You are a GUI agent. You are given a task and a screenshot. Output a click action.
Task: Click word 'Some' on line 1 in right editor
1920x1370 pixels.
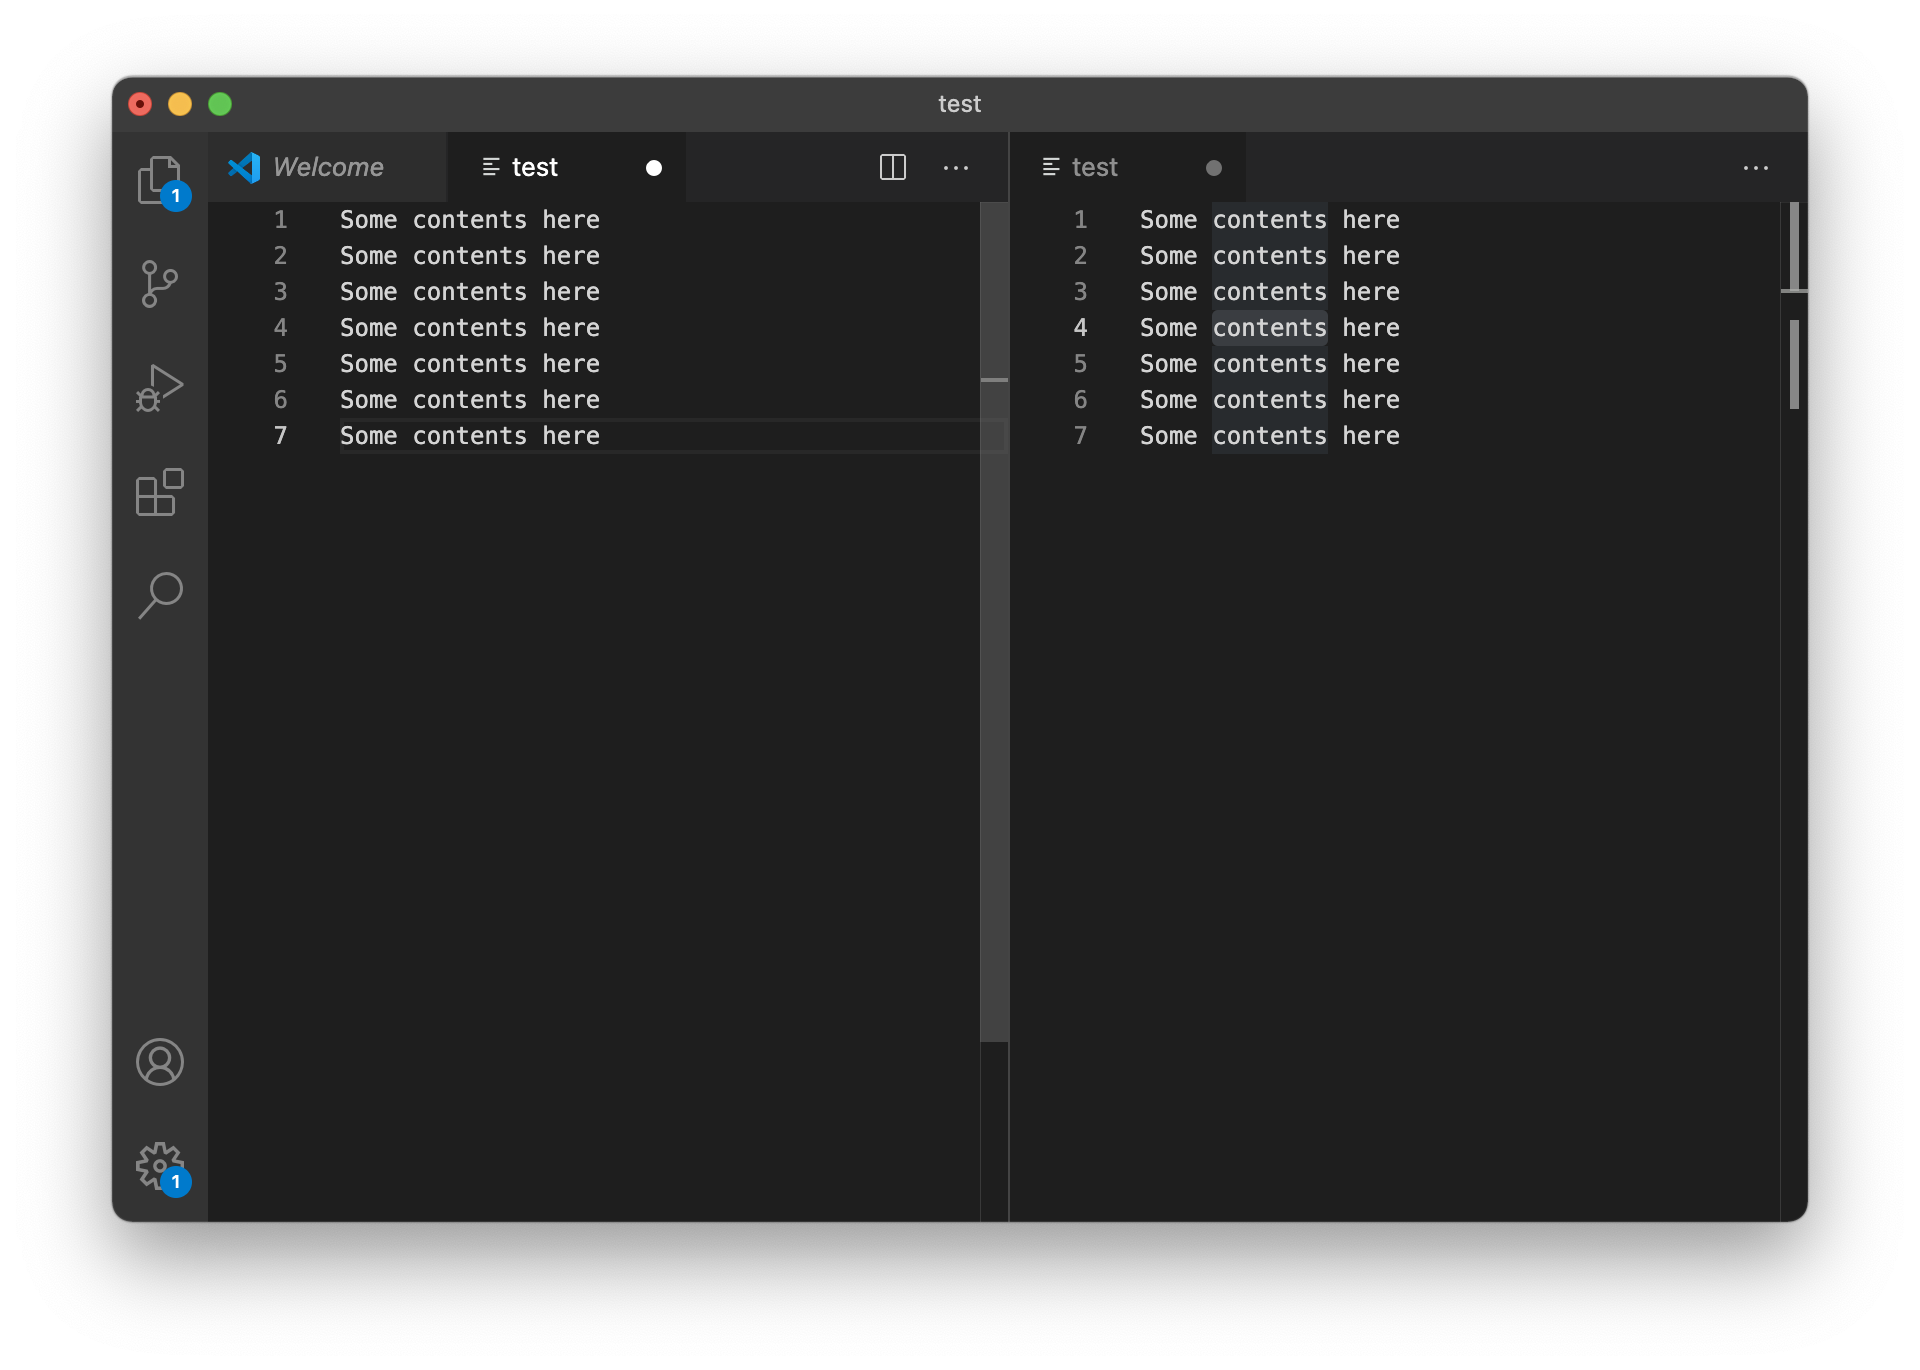click(x=1169, y=220)
